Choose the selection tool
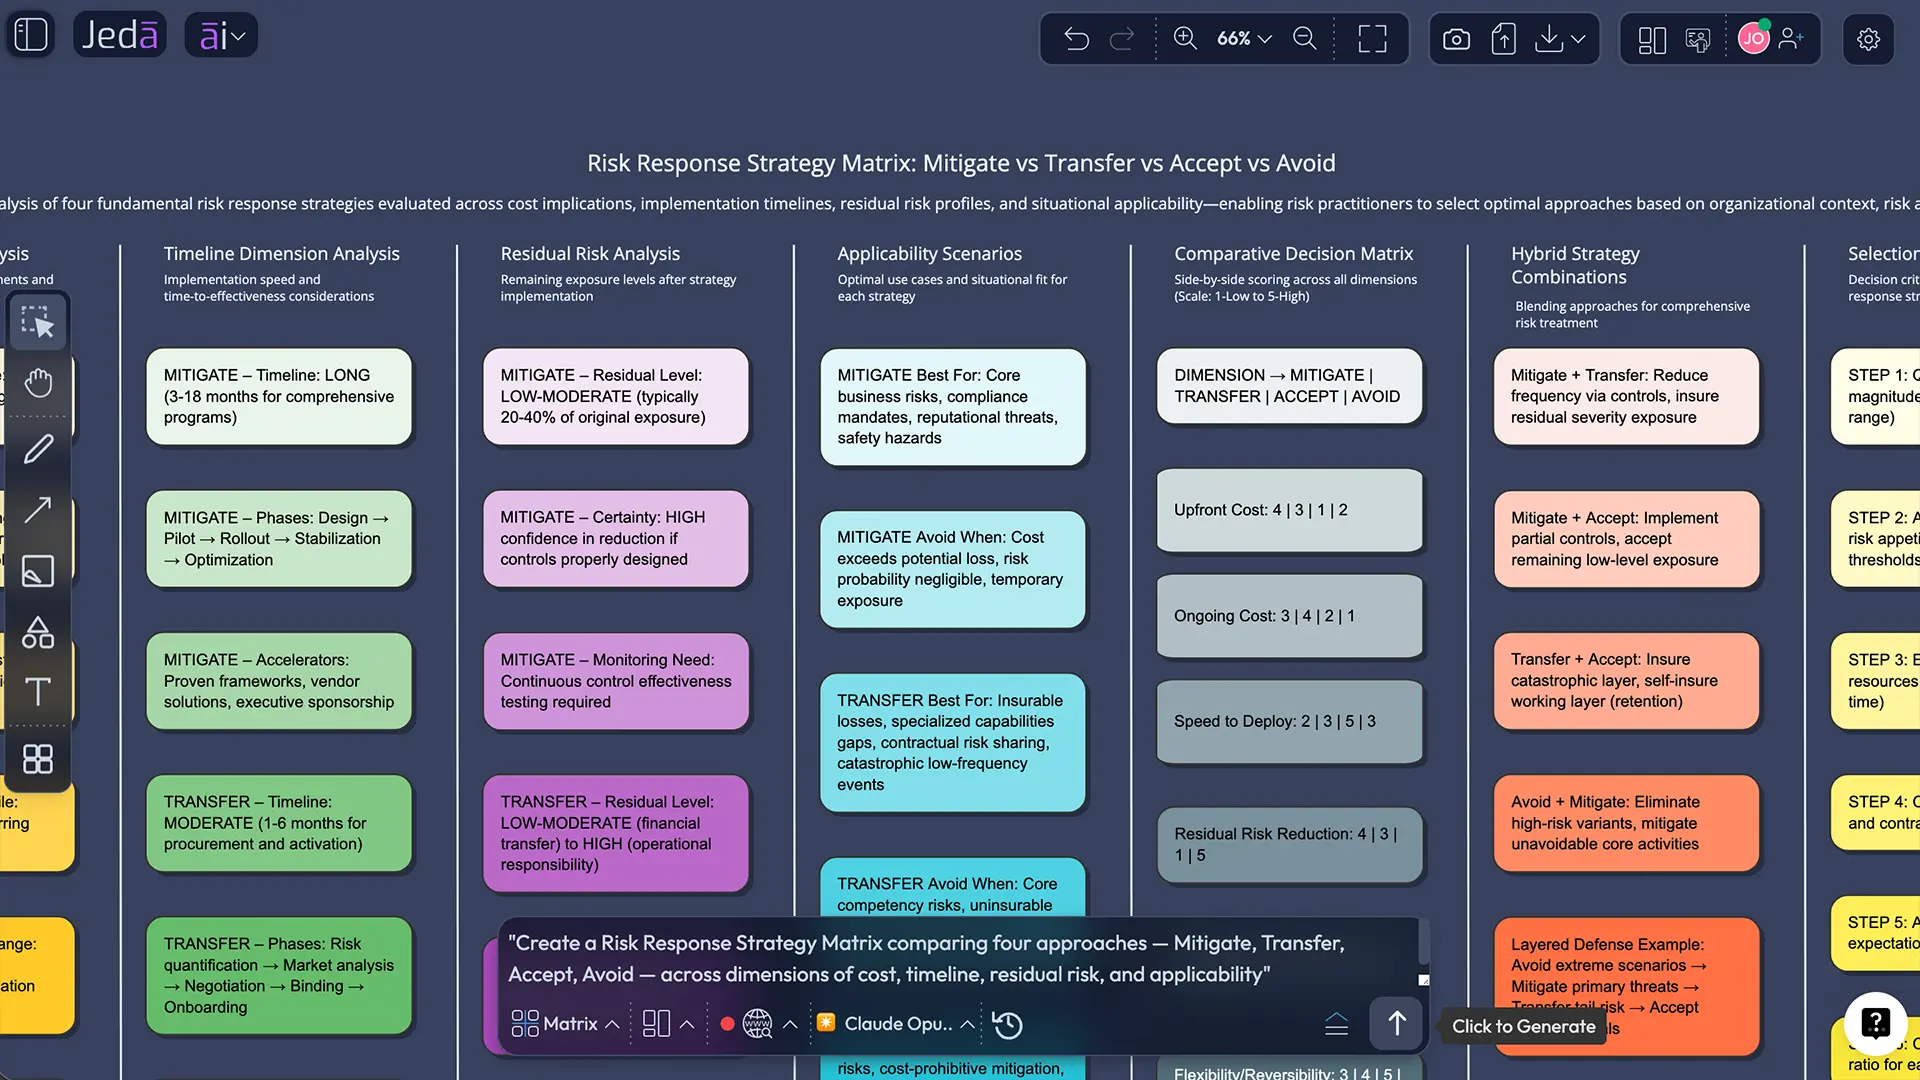Viewport: 1920px width, 1080px height. pos(38,322)
